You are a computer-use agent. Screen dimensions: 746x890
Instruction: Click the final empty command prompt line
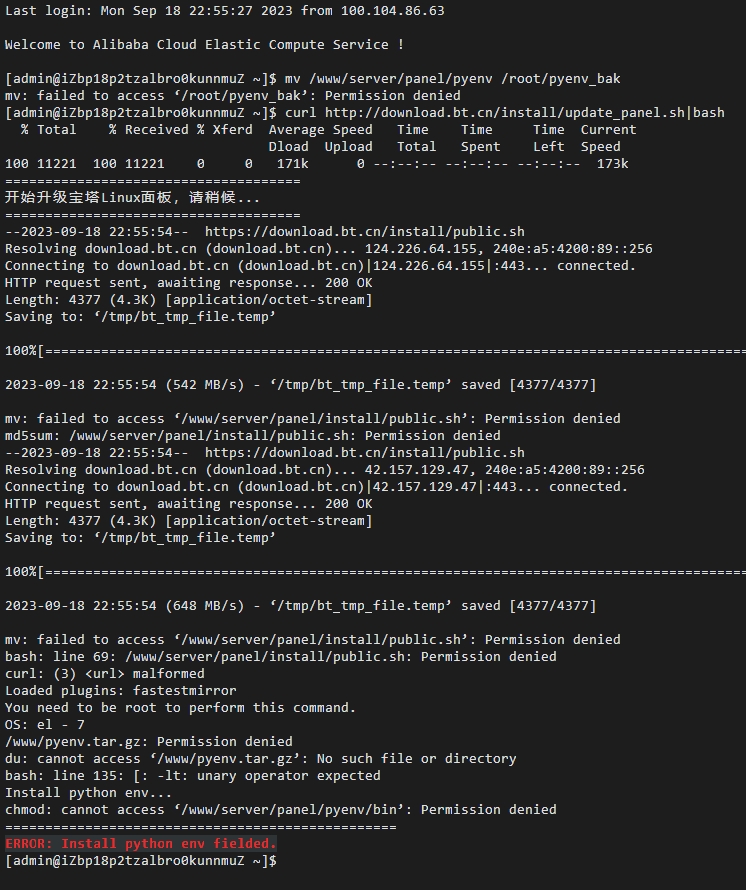[141, 860]
